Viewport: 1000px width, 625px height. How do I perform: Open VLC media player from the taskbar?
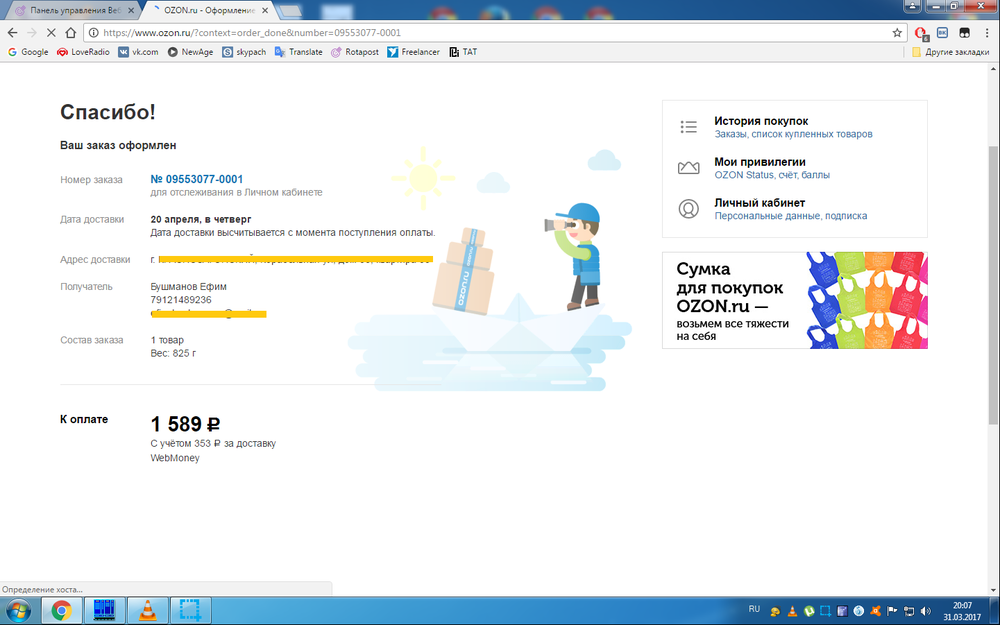coord(147,611)
